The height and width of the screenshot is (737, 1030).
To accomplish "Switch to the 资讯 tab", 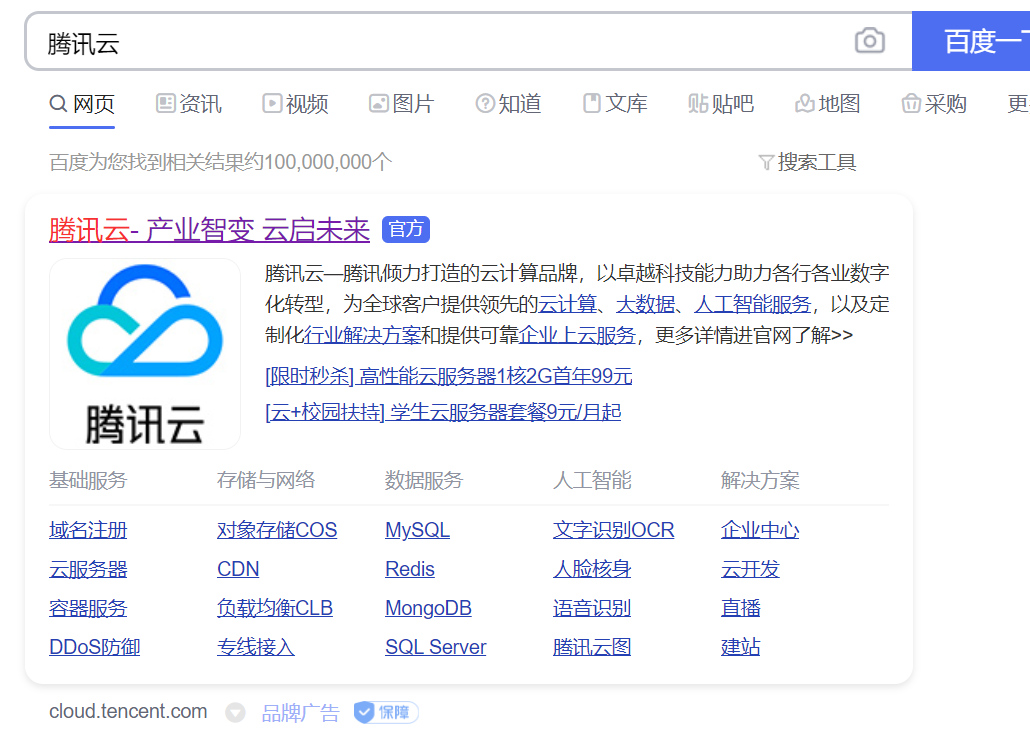I will [x=199, y=103].
